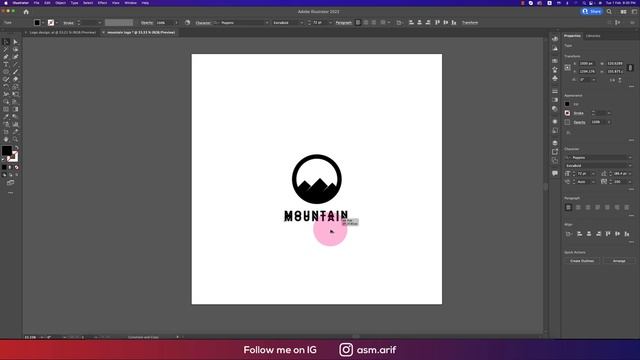Click the Share button
The height and width of the screenshot is (360, 640).
click(591, 12)
